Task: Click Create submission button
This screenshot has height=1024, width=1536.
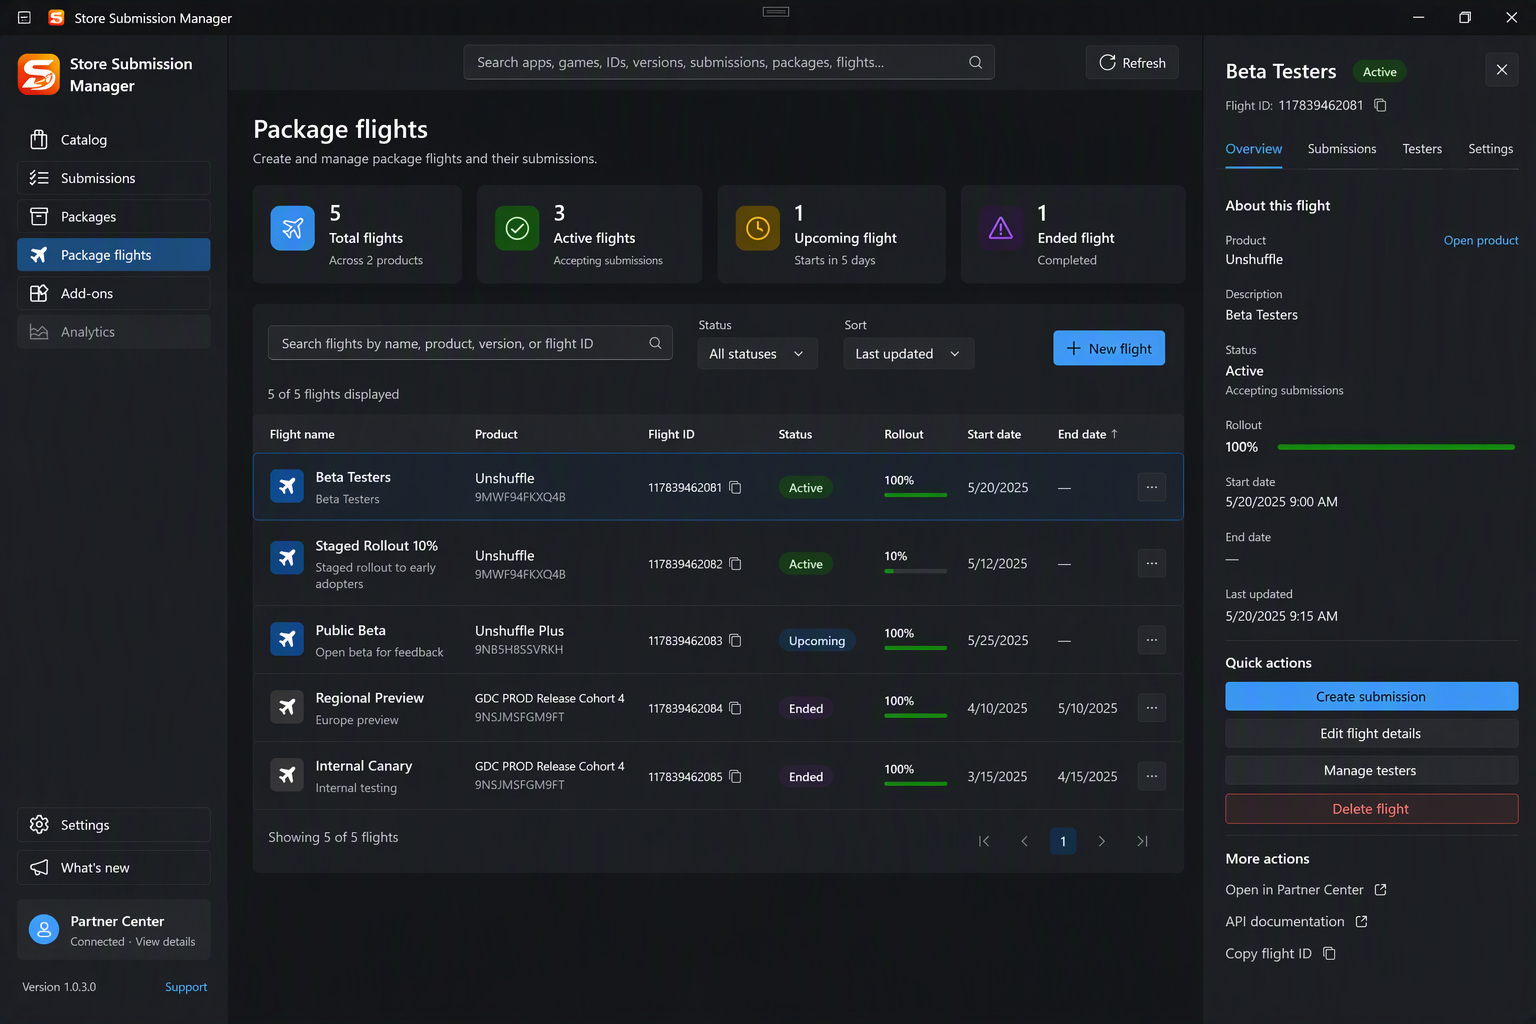Action: click(x=1371, y=696)
